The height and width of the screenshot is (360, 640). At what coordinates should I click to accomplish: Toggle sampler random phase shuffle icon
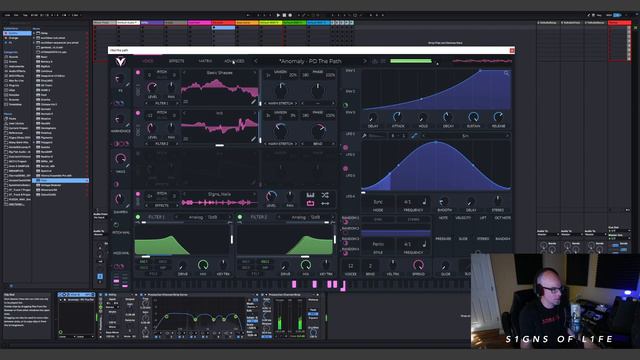[x=325, y=196]
